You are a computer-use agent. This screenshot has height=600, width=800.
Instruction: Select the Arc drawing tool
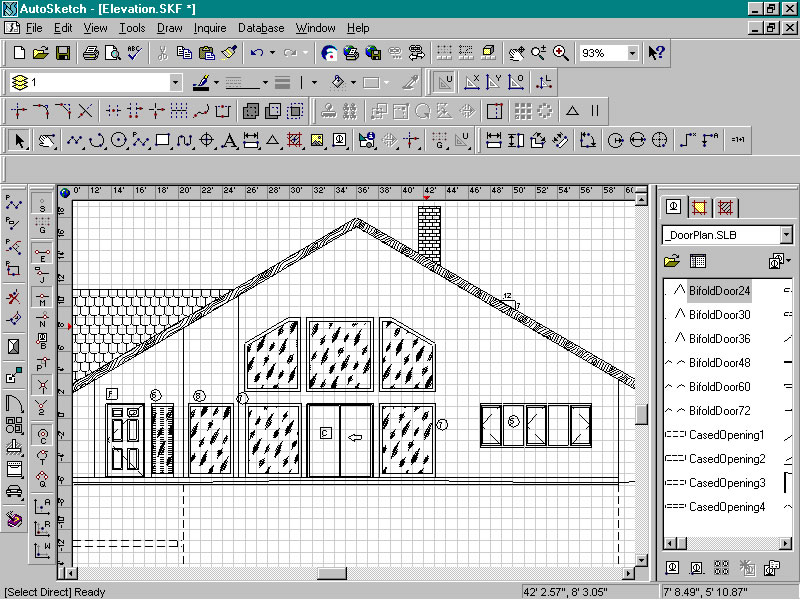pos(97,140)
